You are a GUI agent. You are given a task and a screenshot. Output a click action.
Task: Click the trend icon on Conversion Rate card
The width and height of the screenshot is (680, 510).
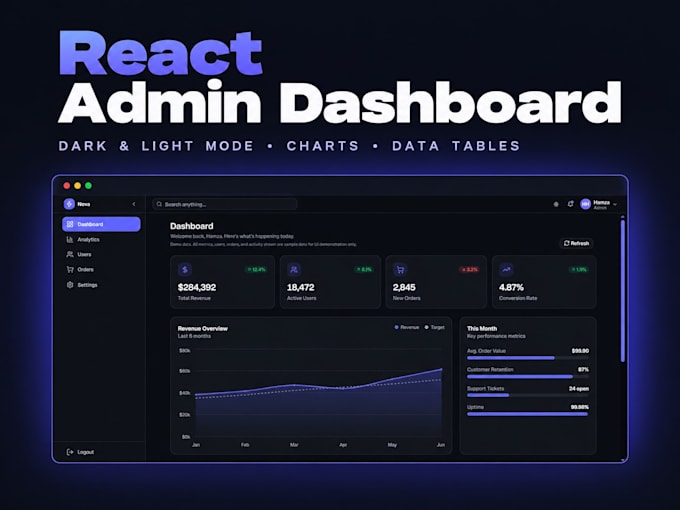click(506, 270)
